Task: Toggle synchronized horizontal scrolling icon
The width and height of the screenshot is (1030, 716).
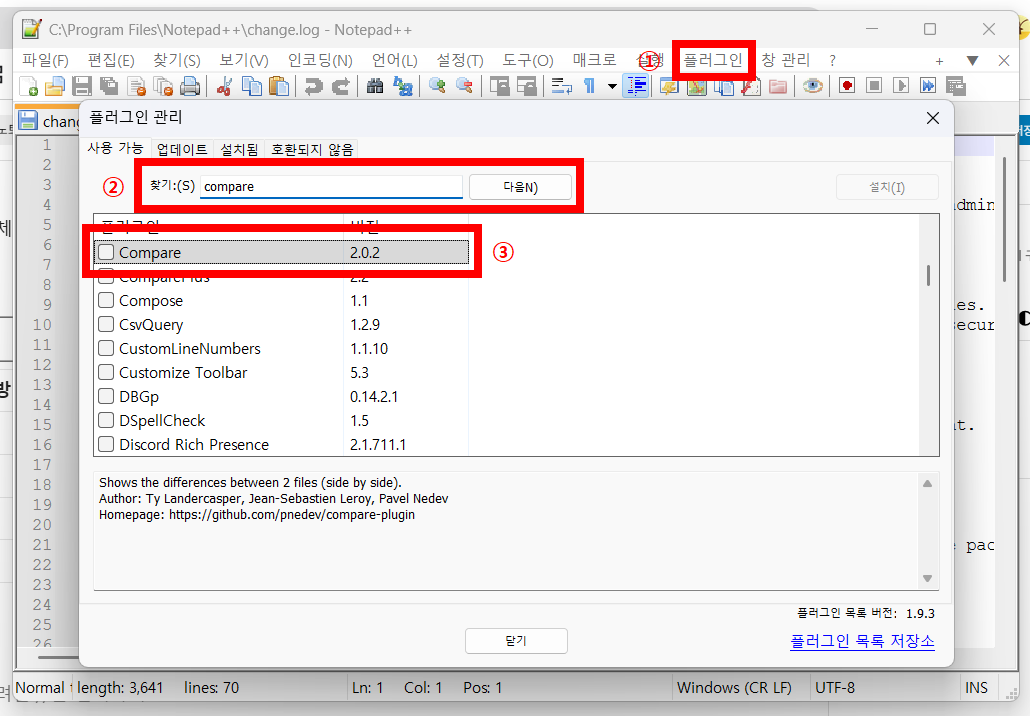Action: (x=526, y=86)
